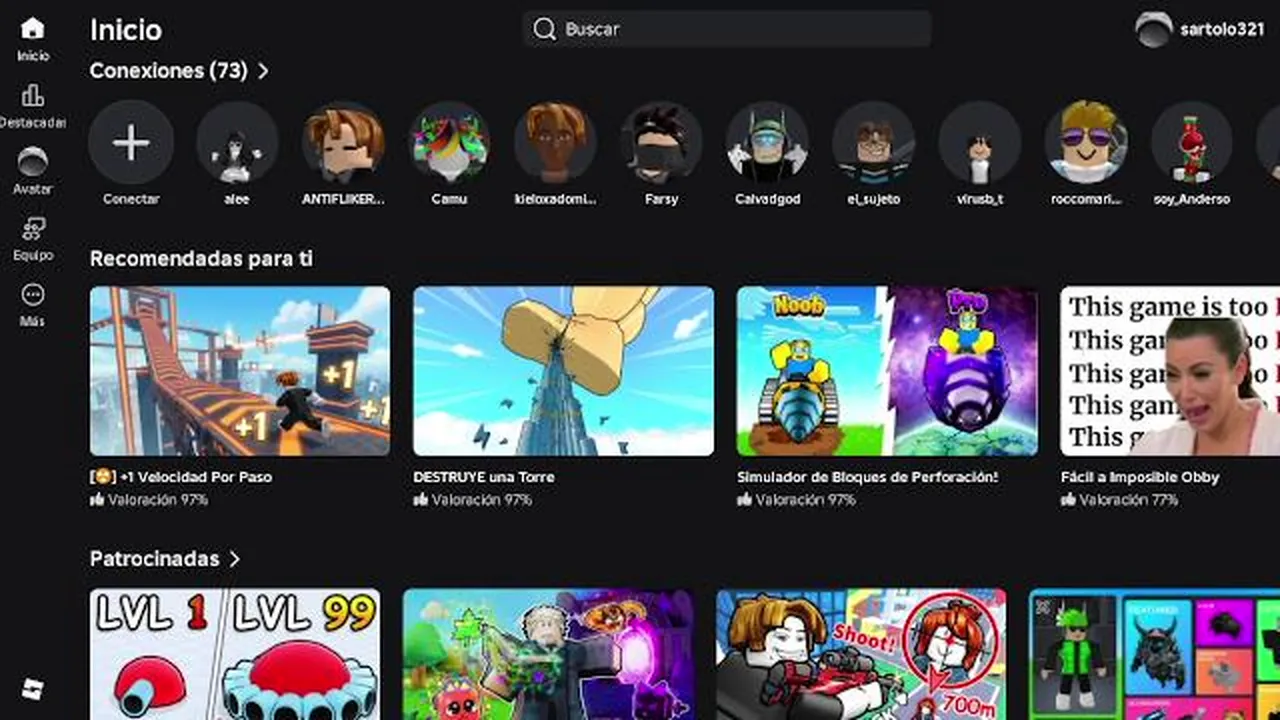Click the Conectar label

pyautogui.click(x=131, y=199)
